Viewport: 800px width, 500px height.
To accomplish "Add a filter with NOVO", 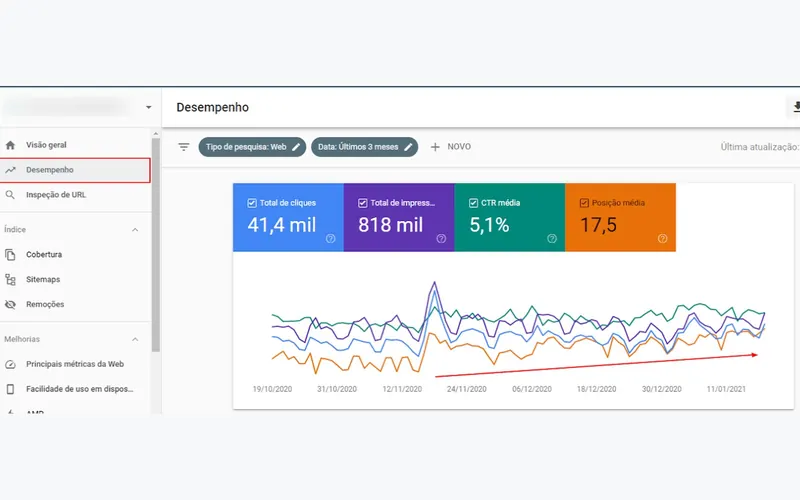I will (x=451, y=147).
